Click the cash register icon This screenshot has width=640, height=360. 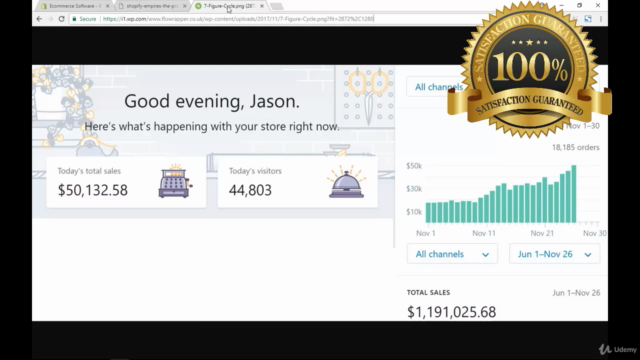(x=175, y=181)
